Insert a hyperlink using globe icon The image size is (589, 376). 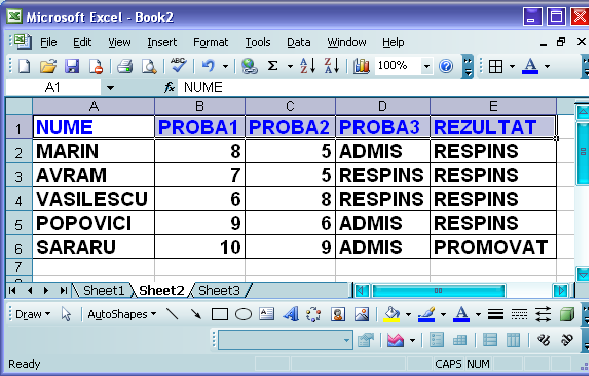(x=249, y=66)
